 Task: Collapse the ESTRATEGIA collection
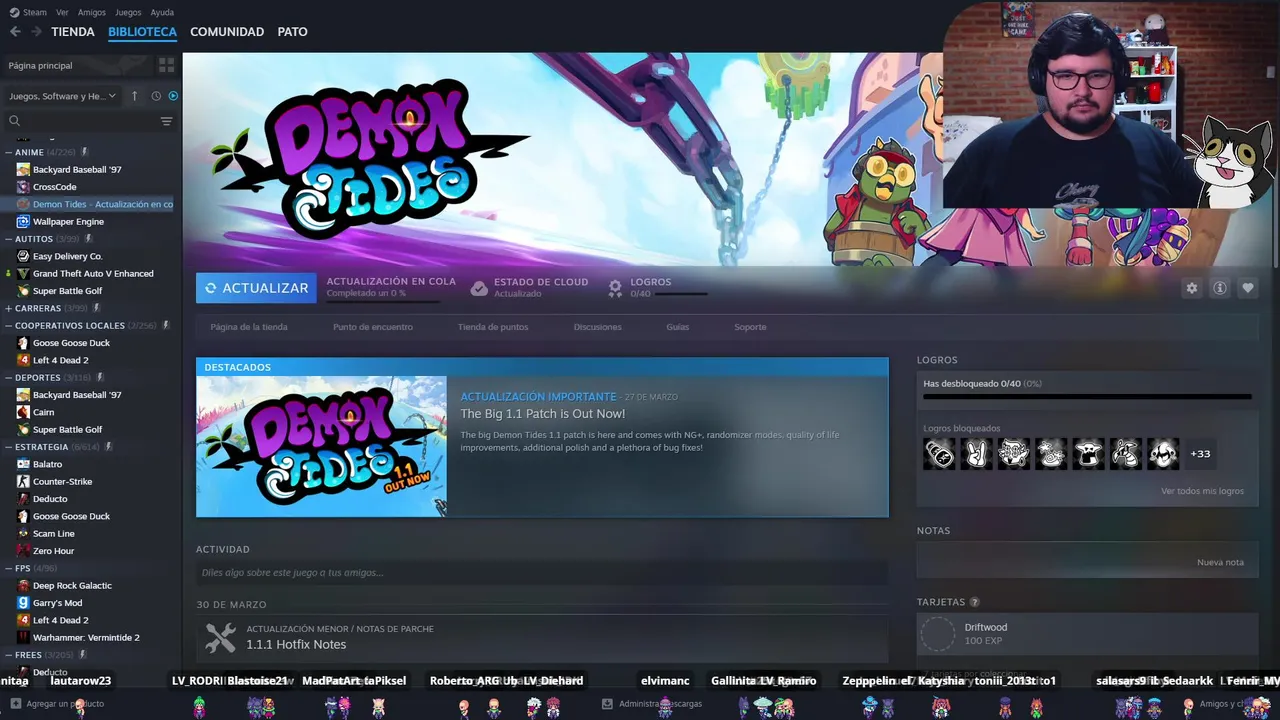point(9,447)
